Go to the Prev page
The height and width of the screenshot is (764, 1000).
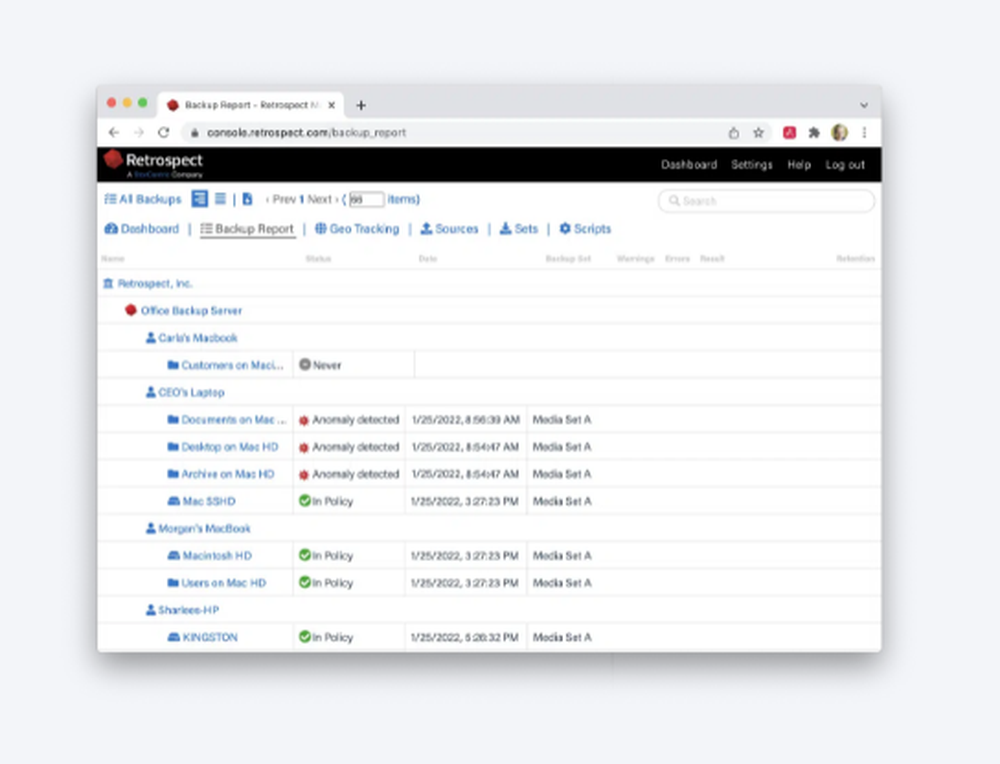[281, 200]
